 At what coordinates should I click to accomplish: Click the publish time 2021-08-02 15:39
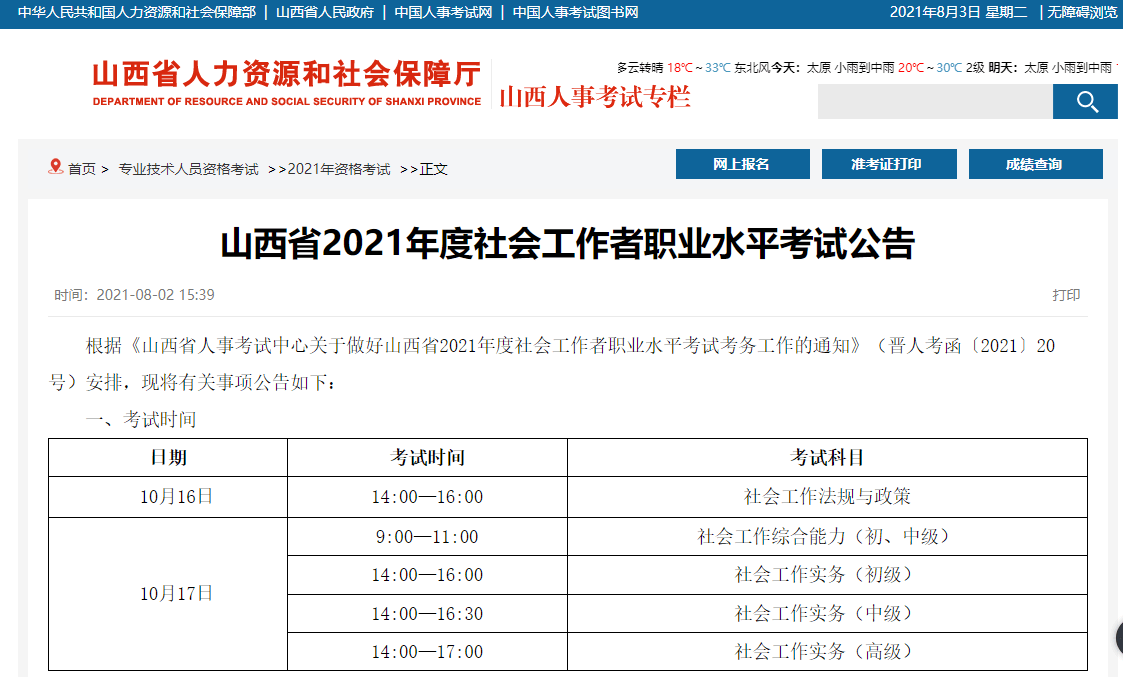pos(155,295)
